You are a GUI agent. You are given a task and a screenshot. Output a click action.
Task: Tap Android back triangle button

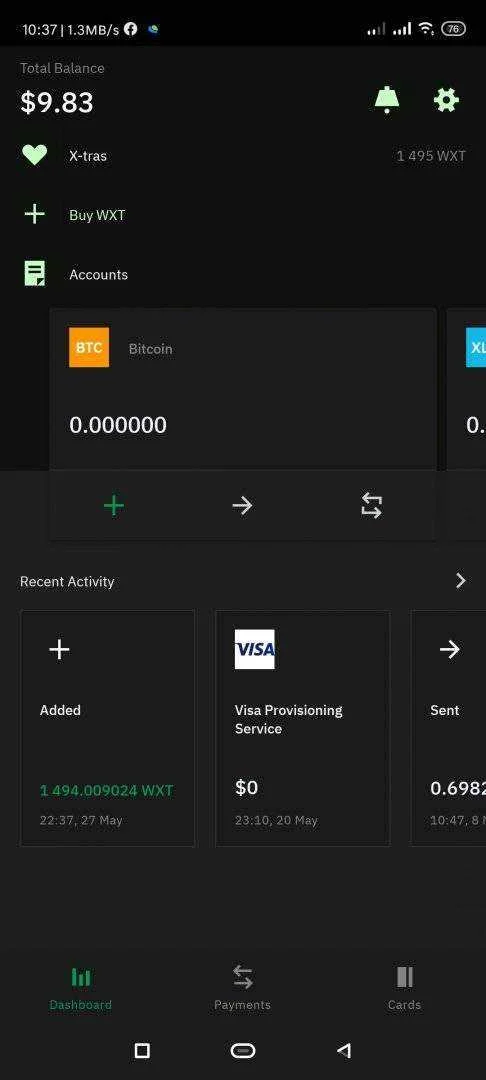click(x=344, y=1050)
